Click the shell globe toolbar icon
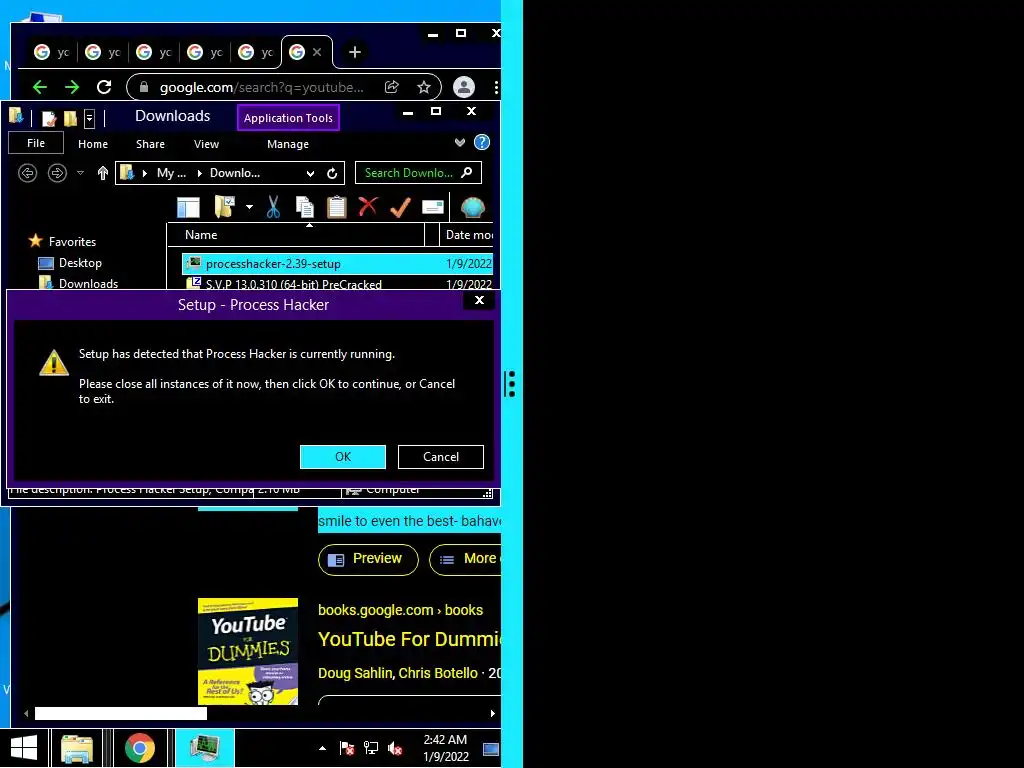Screen dimensions: 1024x768 472,208
